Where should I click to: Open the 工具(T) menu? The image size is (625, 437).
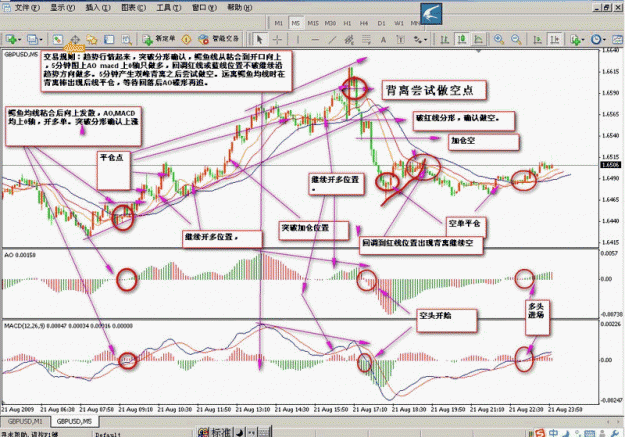point(168,8)
